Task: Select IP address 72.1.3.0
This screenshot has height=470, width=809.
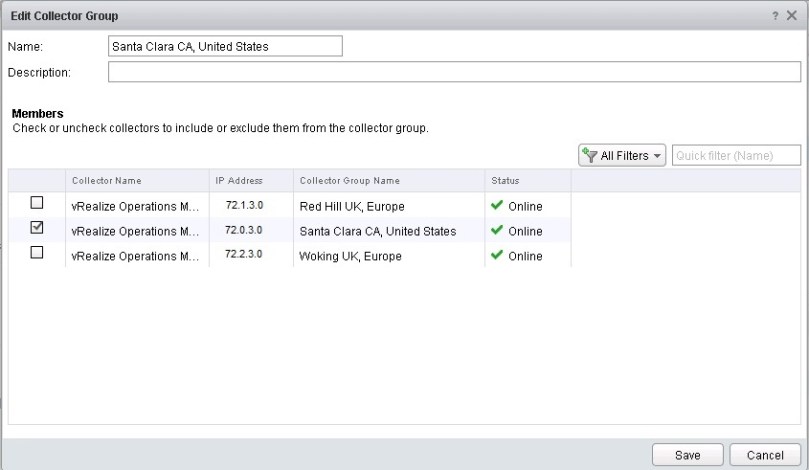Action: (x=245, y=205)
